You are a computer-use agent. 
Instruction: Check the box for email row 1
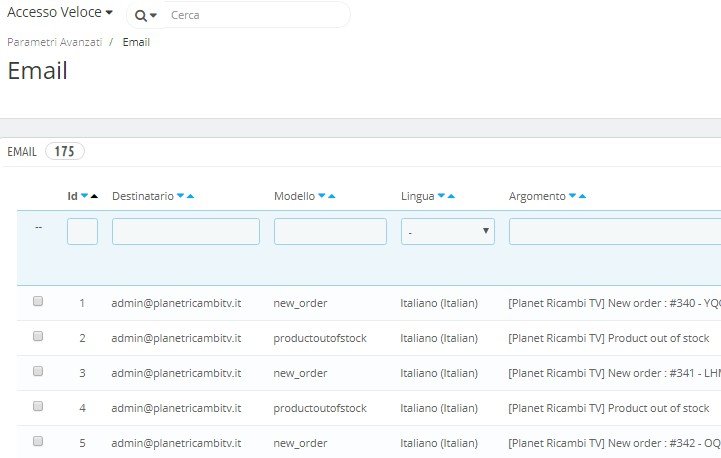(x=38, y=301)
